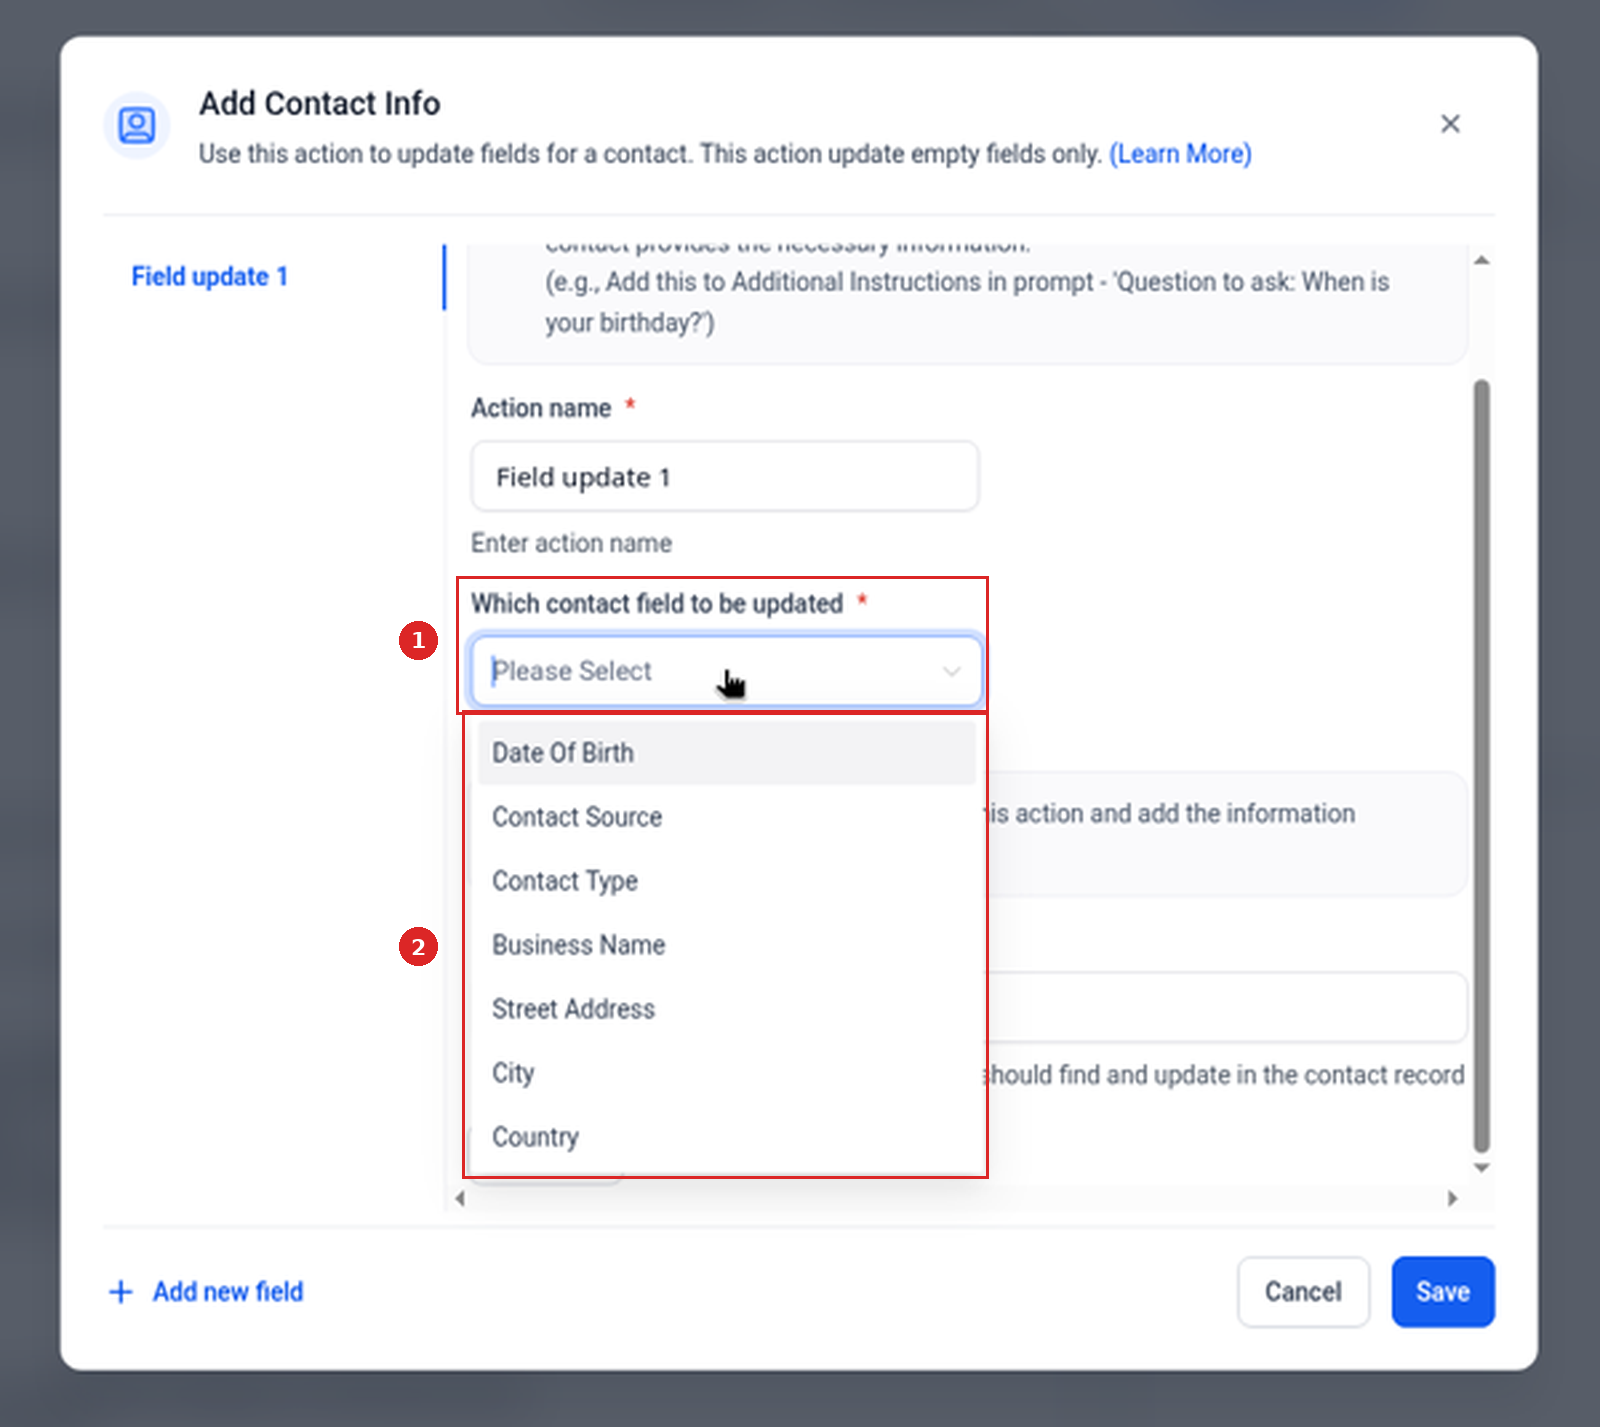Choose Date Of Birth from the list
Image resolution: width=1600 pixels, height=1427 pixels.
(x=727, y=753)
